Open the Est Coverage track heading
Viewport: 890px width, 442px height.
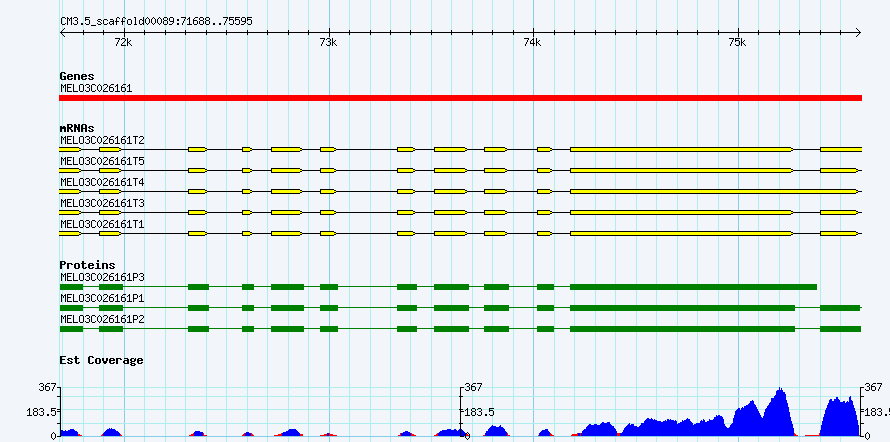(x=102, y=360)
